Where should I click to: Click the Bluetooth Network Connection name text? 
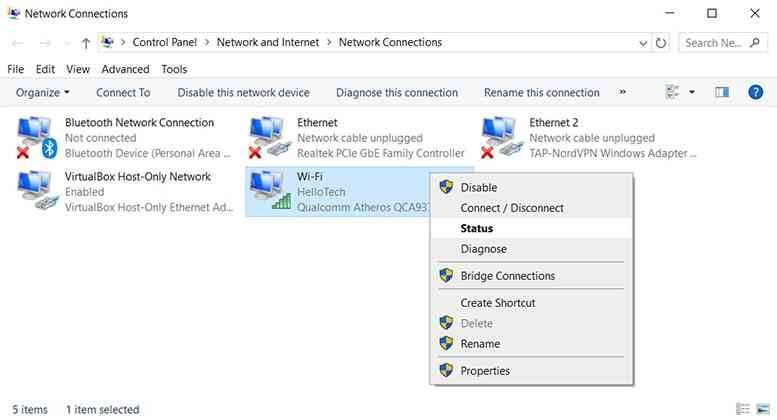(x=139, y=122)
